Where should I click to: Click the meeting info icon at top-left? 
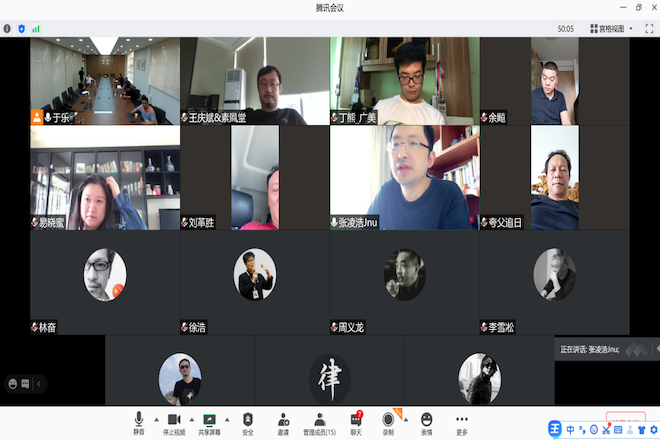tap(7, 29)
